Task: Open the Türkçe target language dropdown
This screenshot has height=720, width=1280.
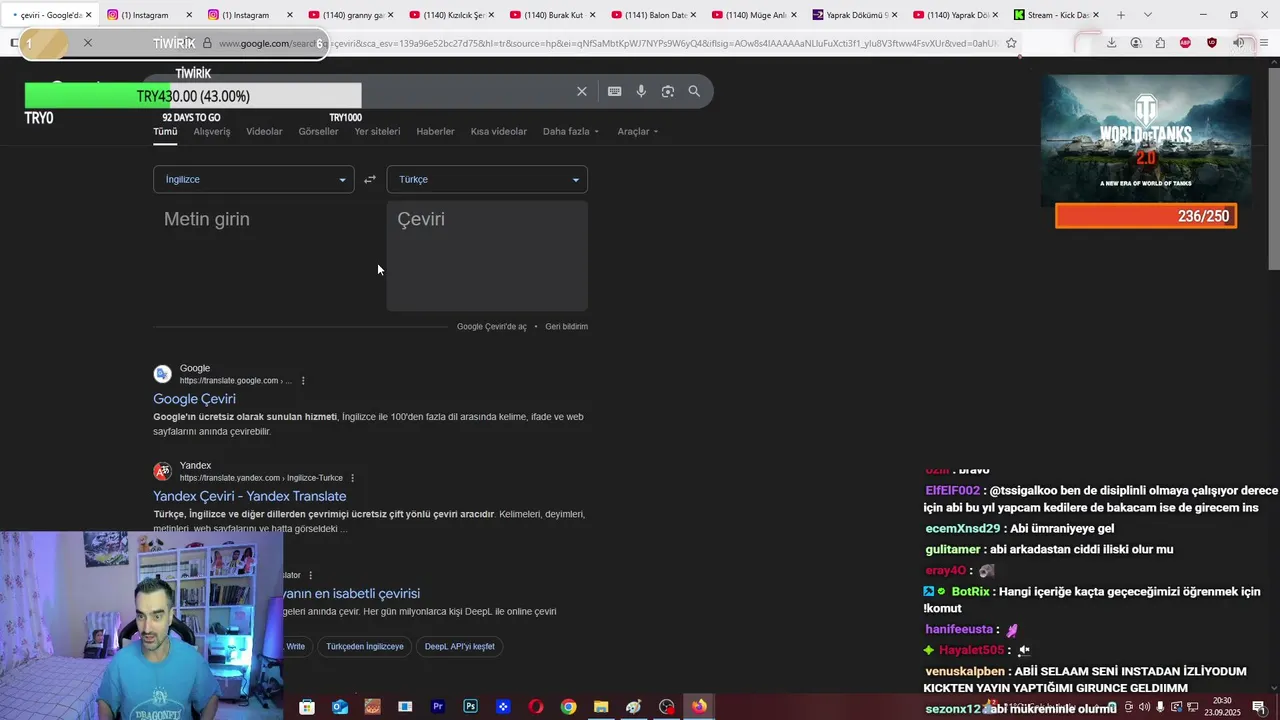Action: 487,180
